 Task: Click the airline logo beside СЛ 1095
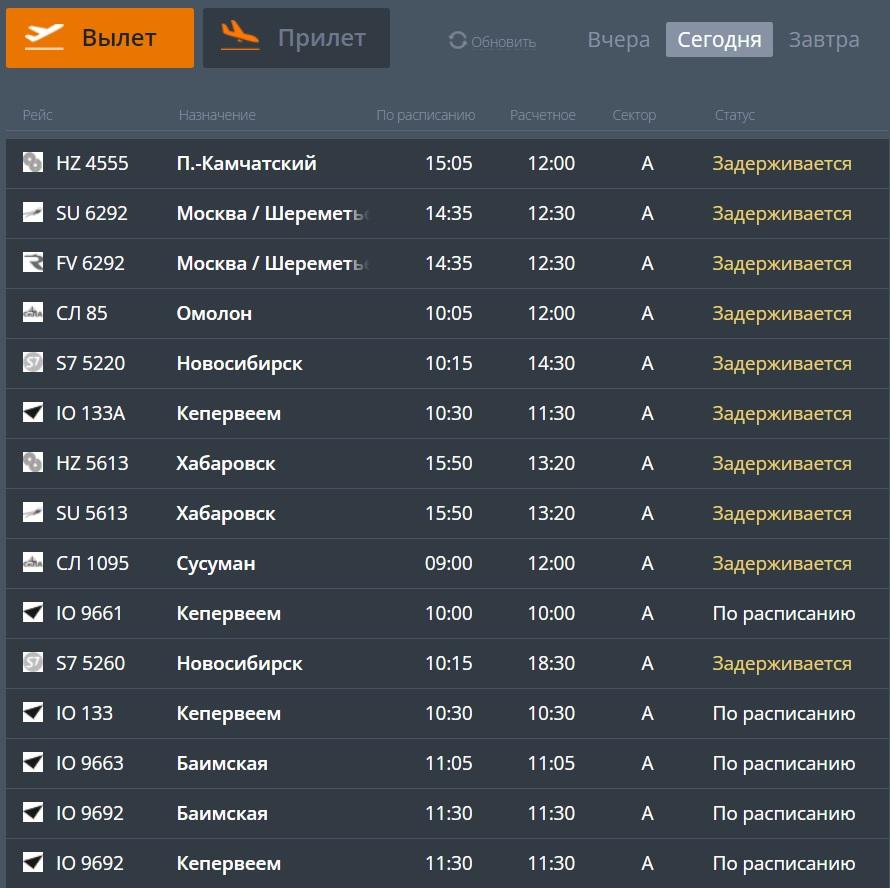click(x=33, y=563)
